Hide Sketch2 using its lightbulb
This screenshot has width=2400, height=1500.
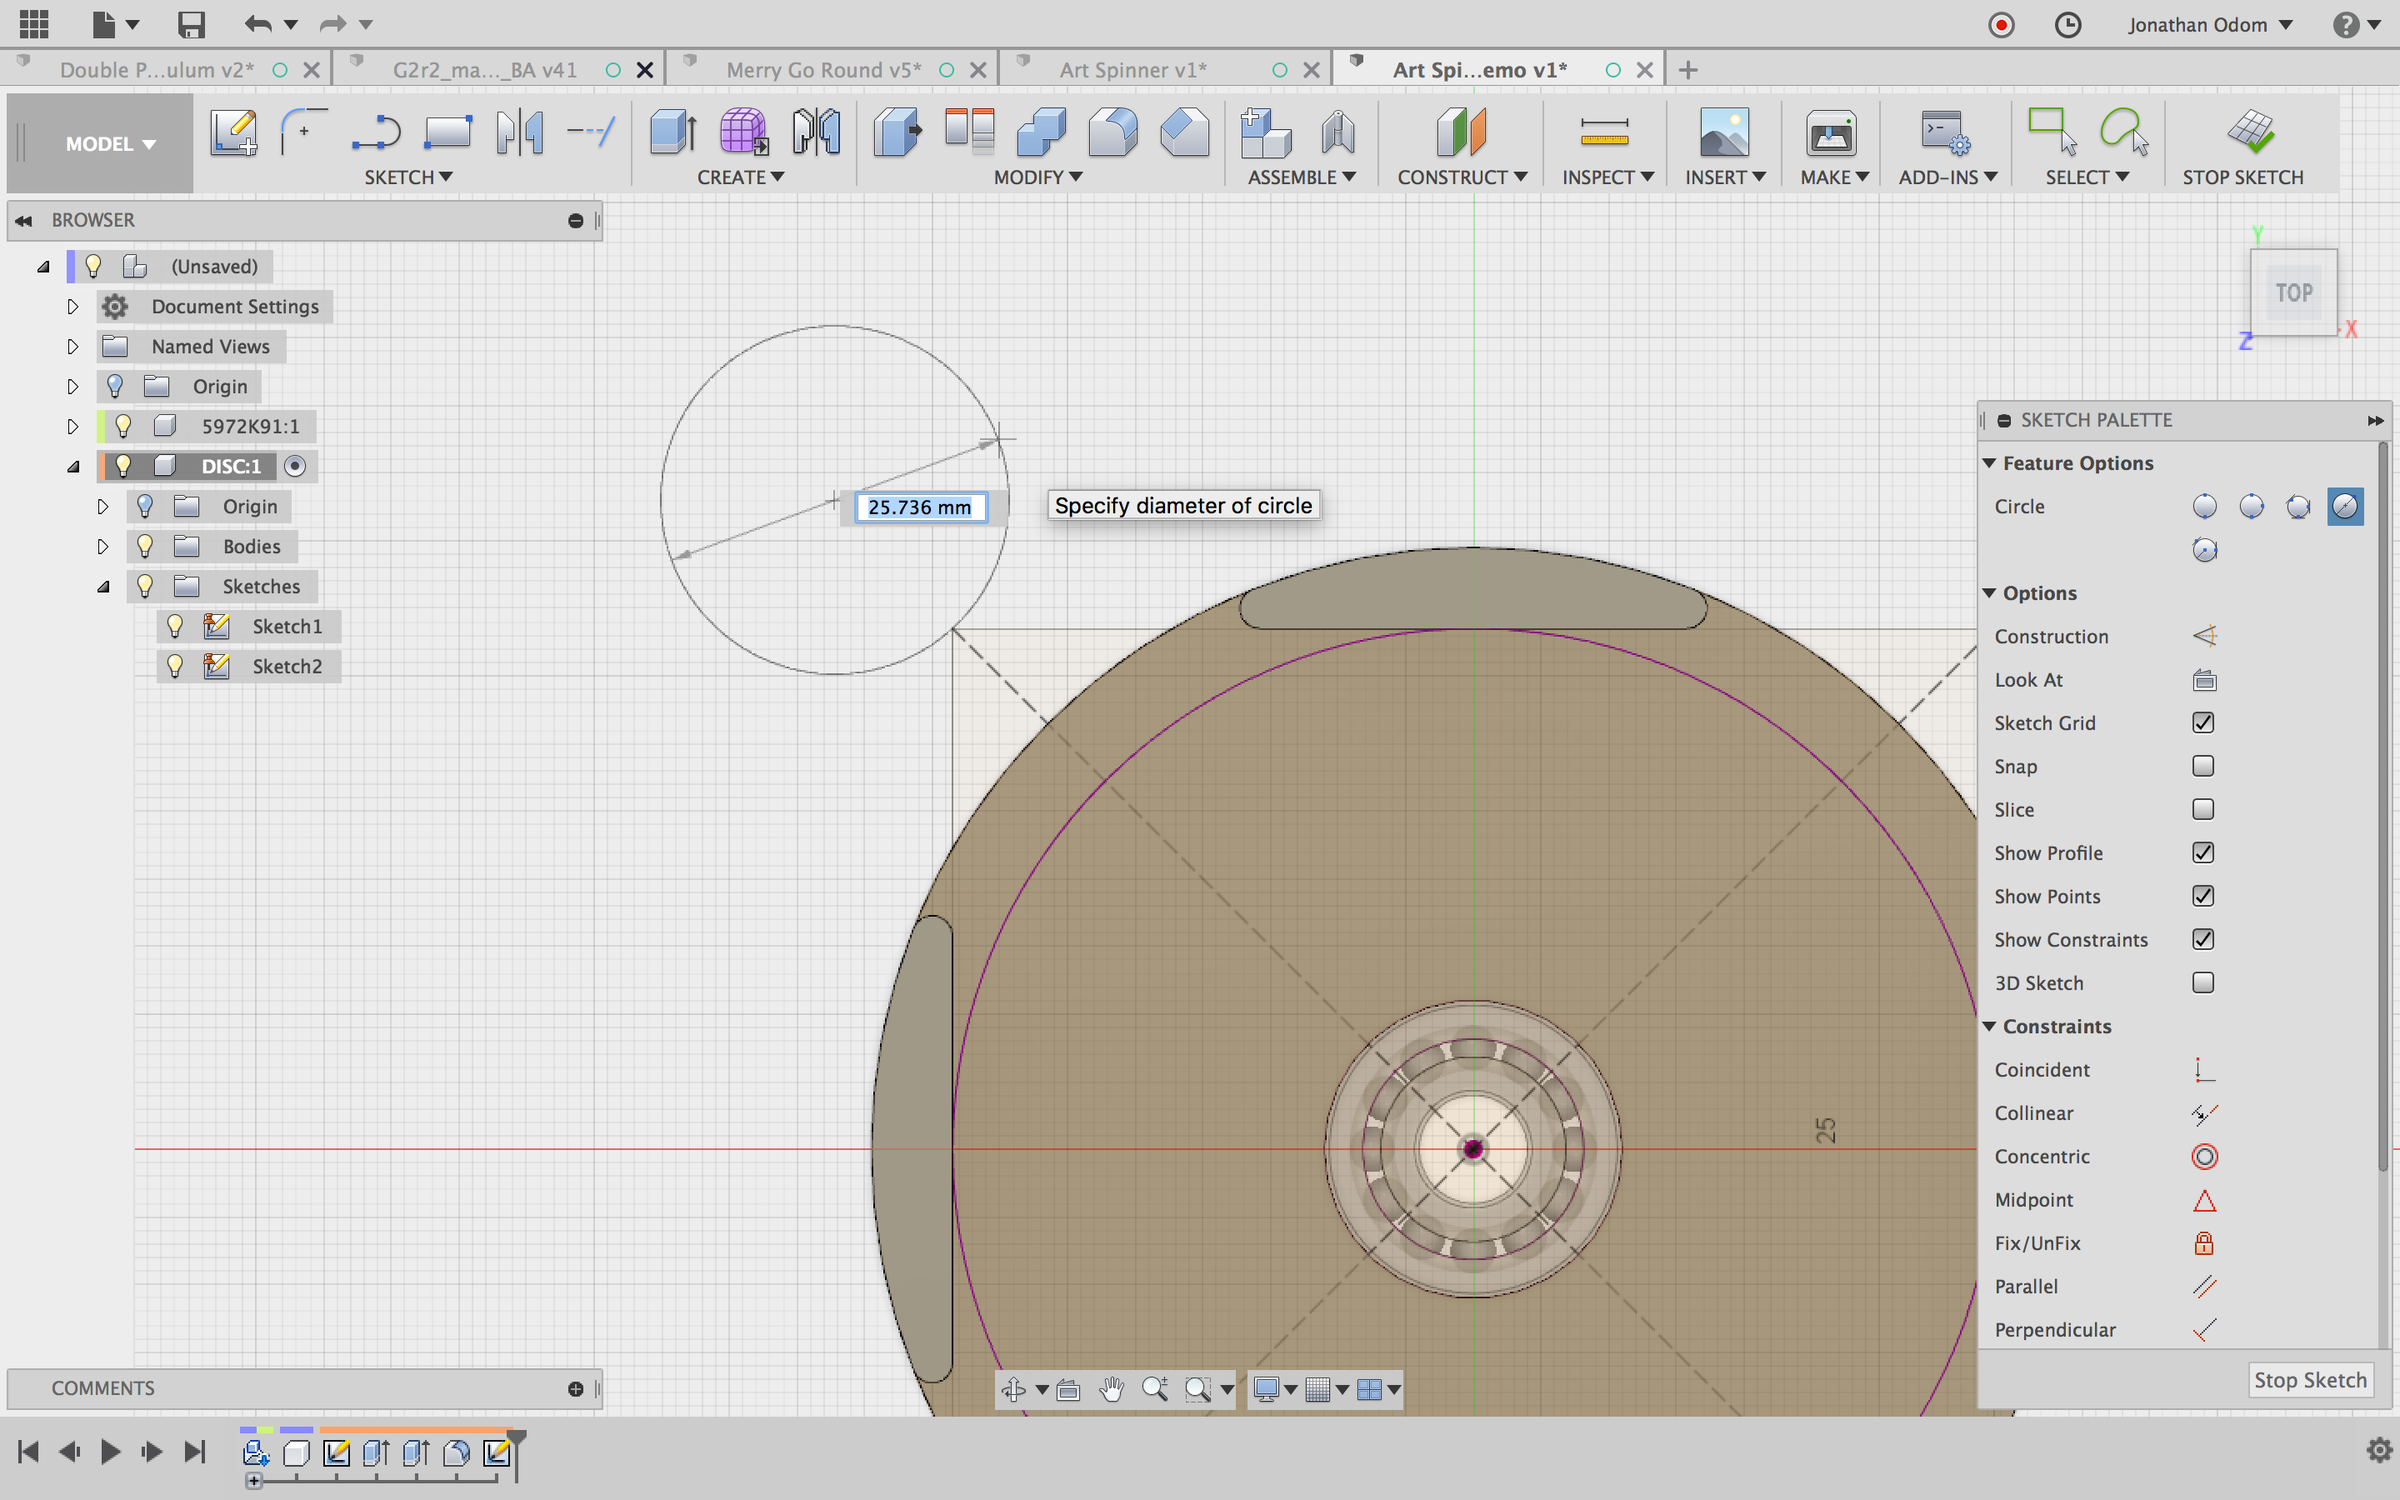pyautogui.click(x=175, y=666)
